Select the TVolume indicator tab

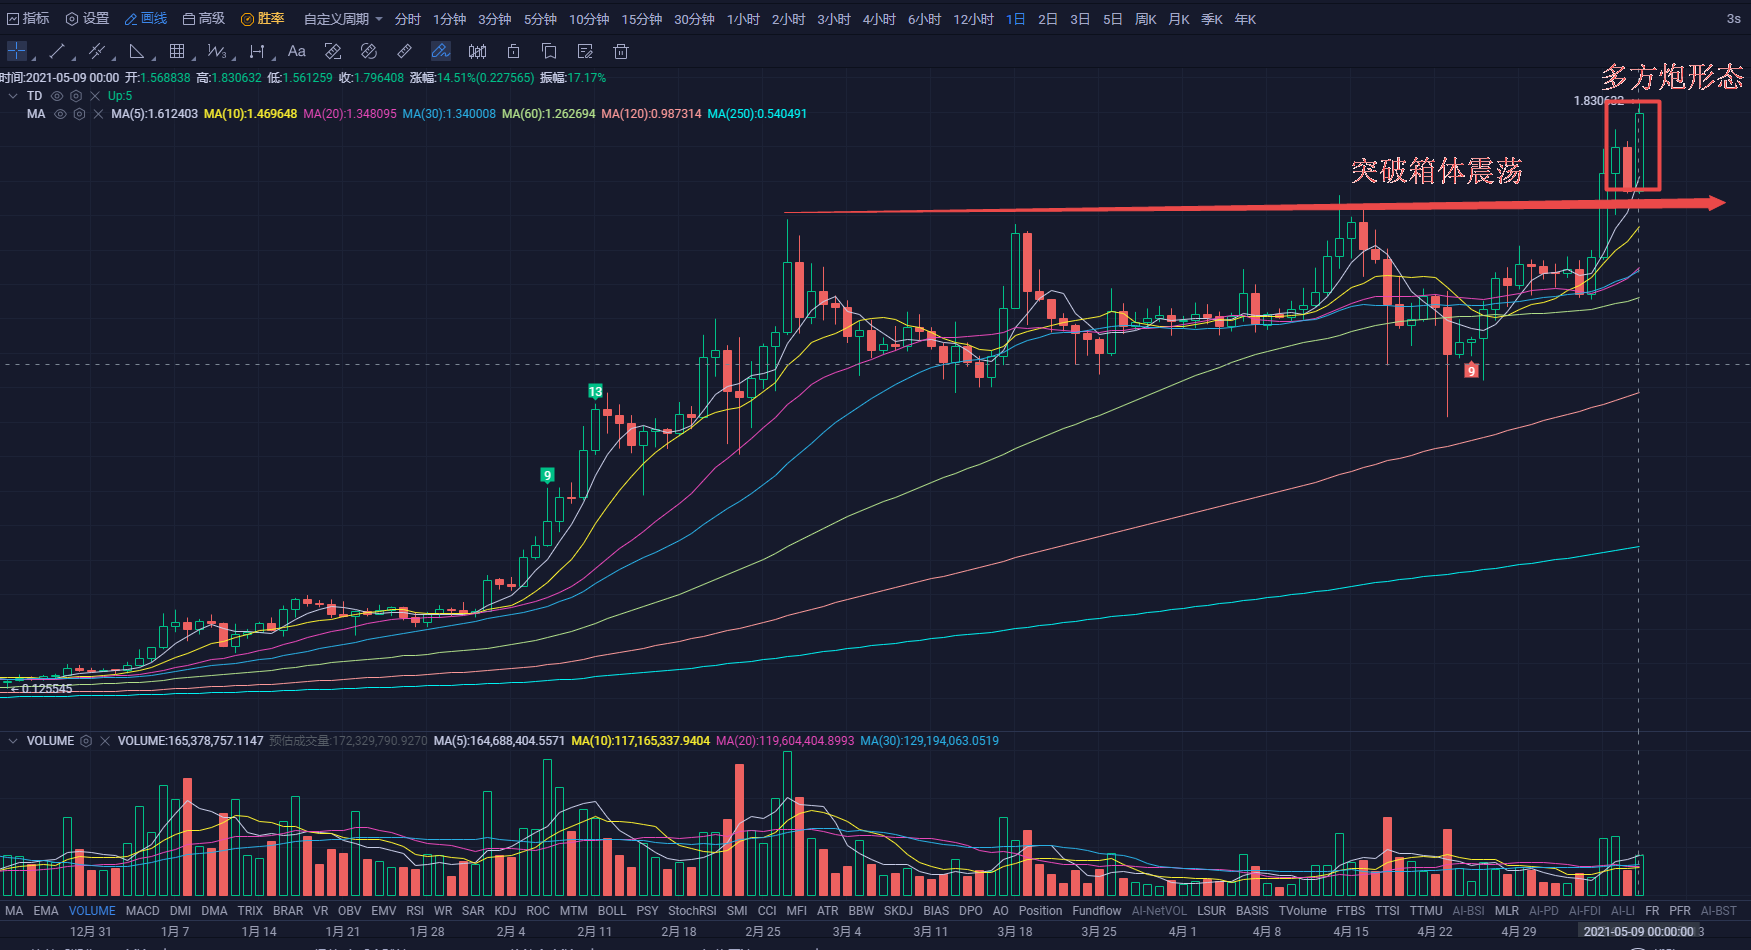[x=1303, y=911]
